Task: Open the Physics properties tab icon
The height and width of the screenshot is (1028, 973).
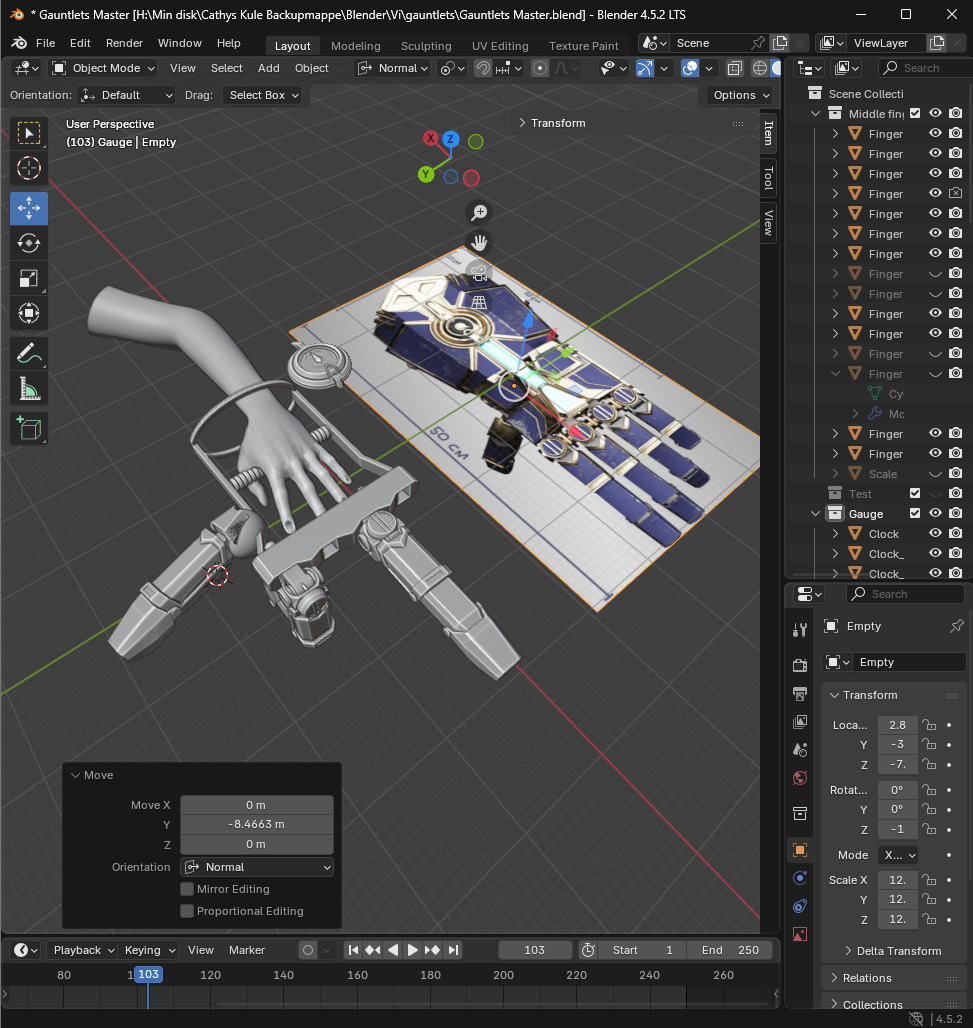Action: pos(800,878)
